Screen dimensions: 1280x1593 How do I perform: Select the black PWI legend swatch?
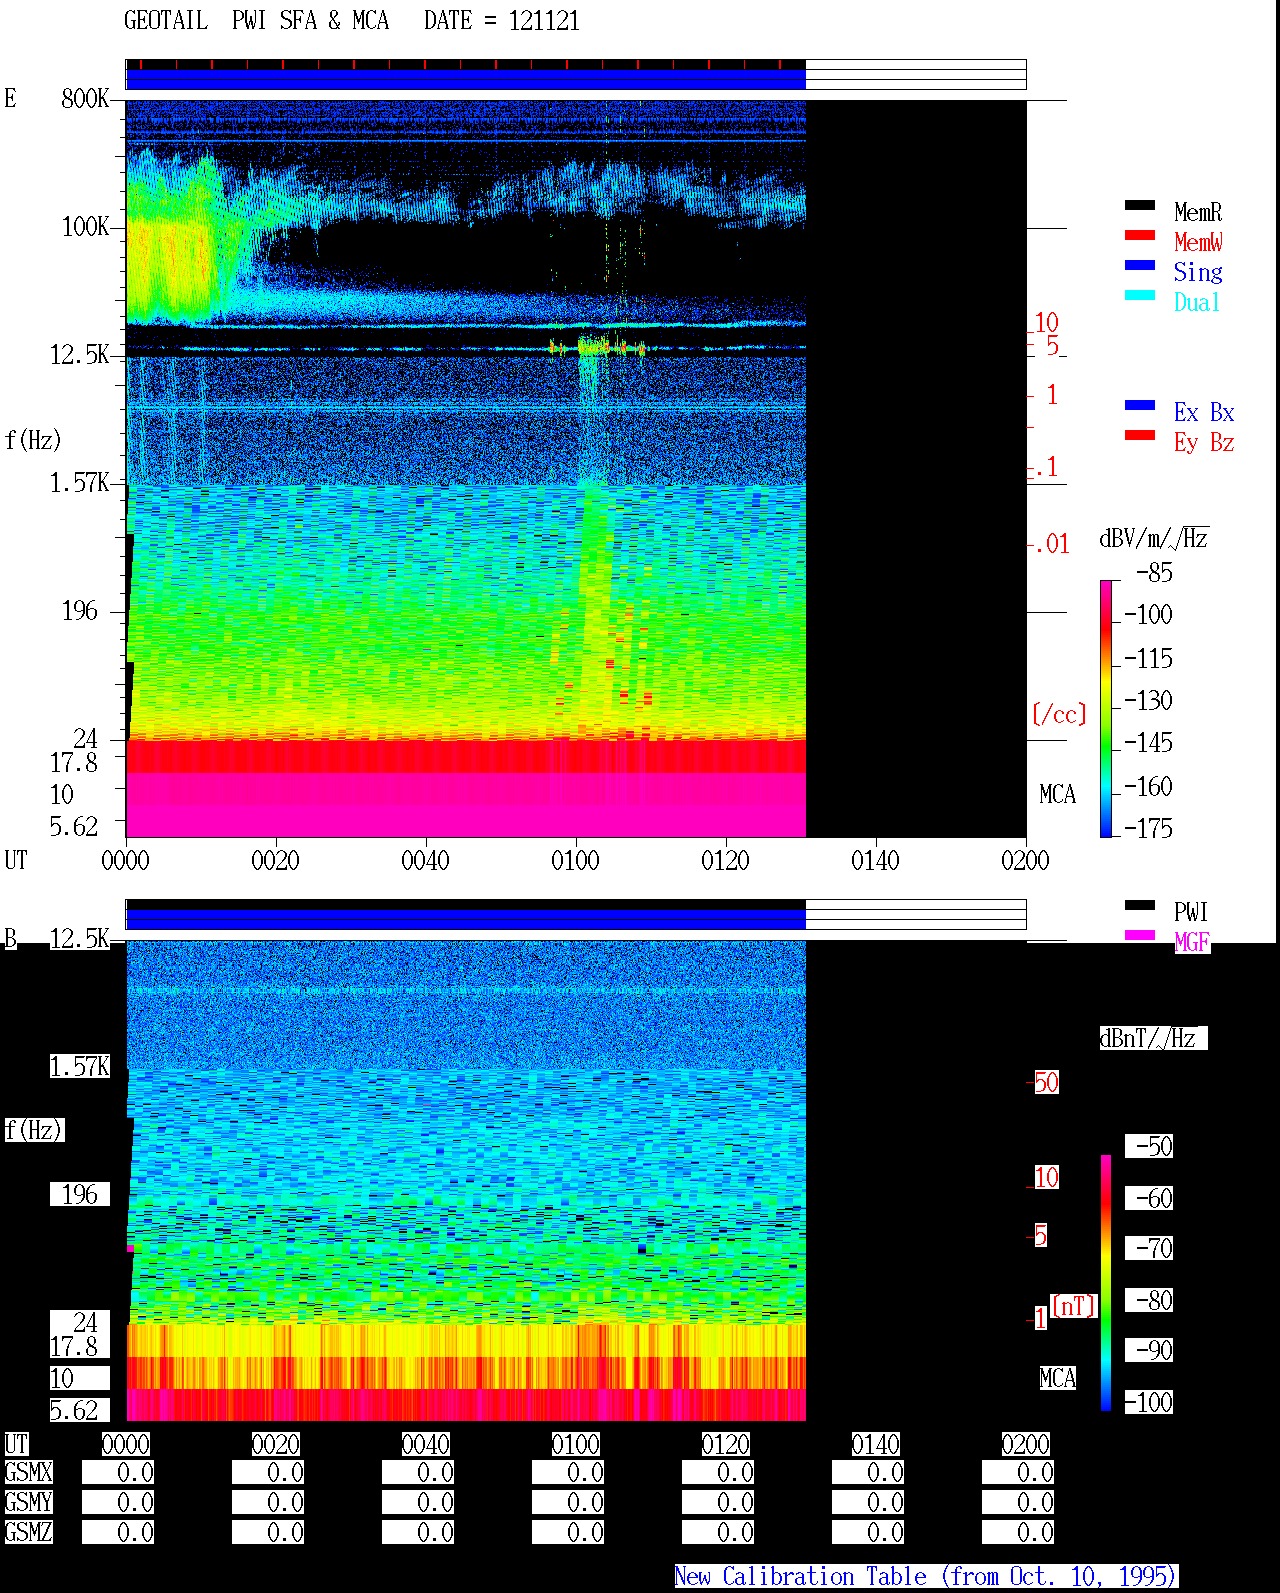[x=1140, y=905]
